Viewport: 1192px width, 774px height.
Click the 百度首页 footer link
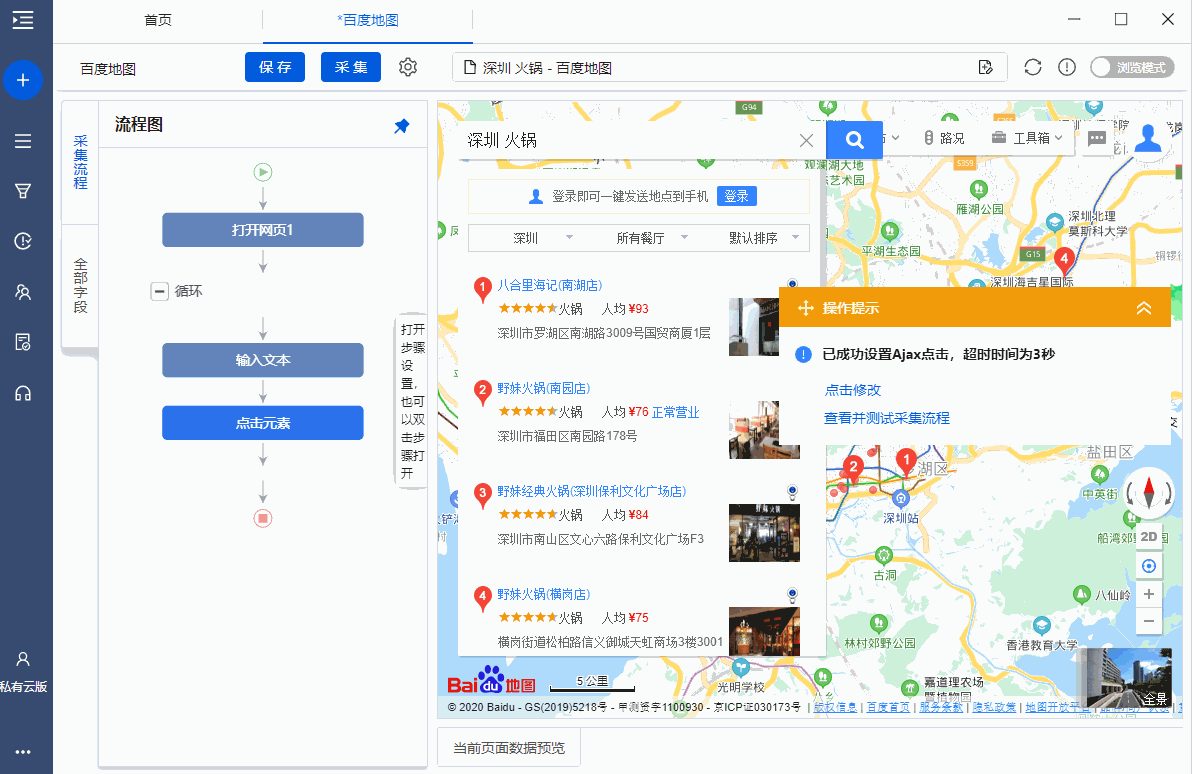tap(888, 707)
